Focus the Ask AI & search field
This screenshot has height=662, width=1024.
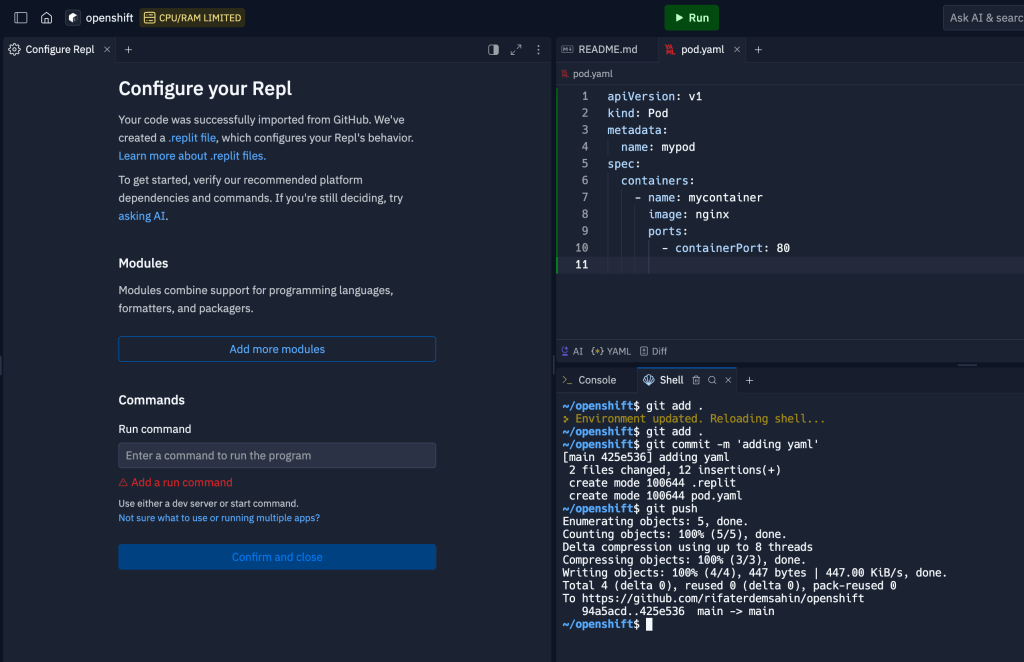(984, 18)
